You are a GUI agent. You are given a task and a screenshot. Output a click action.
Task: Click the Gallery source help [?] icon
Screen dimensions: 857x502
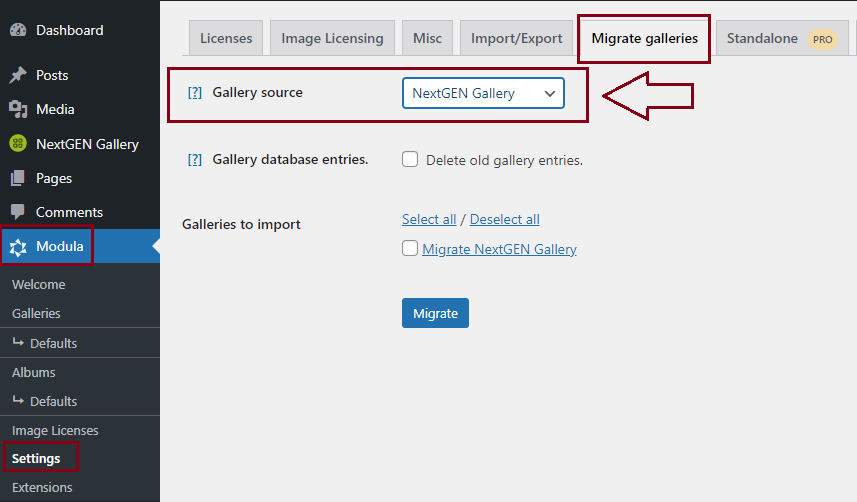[x=195, y=93]
